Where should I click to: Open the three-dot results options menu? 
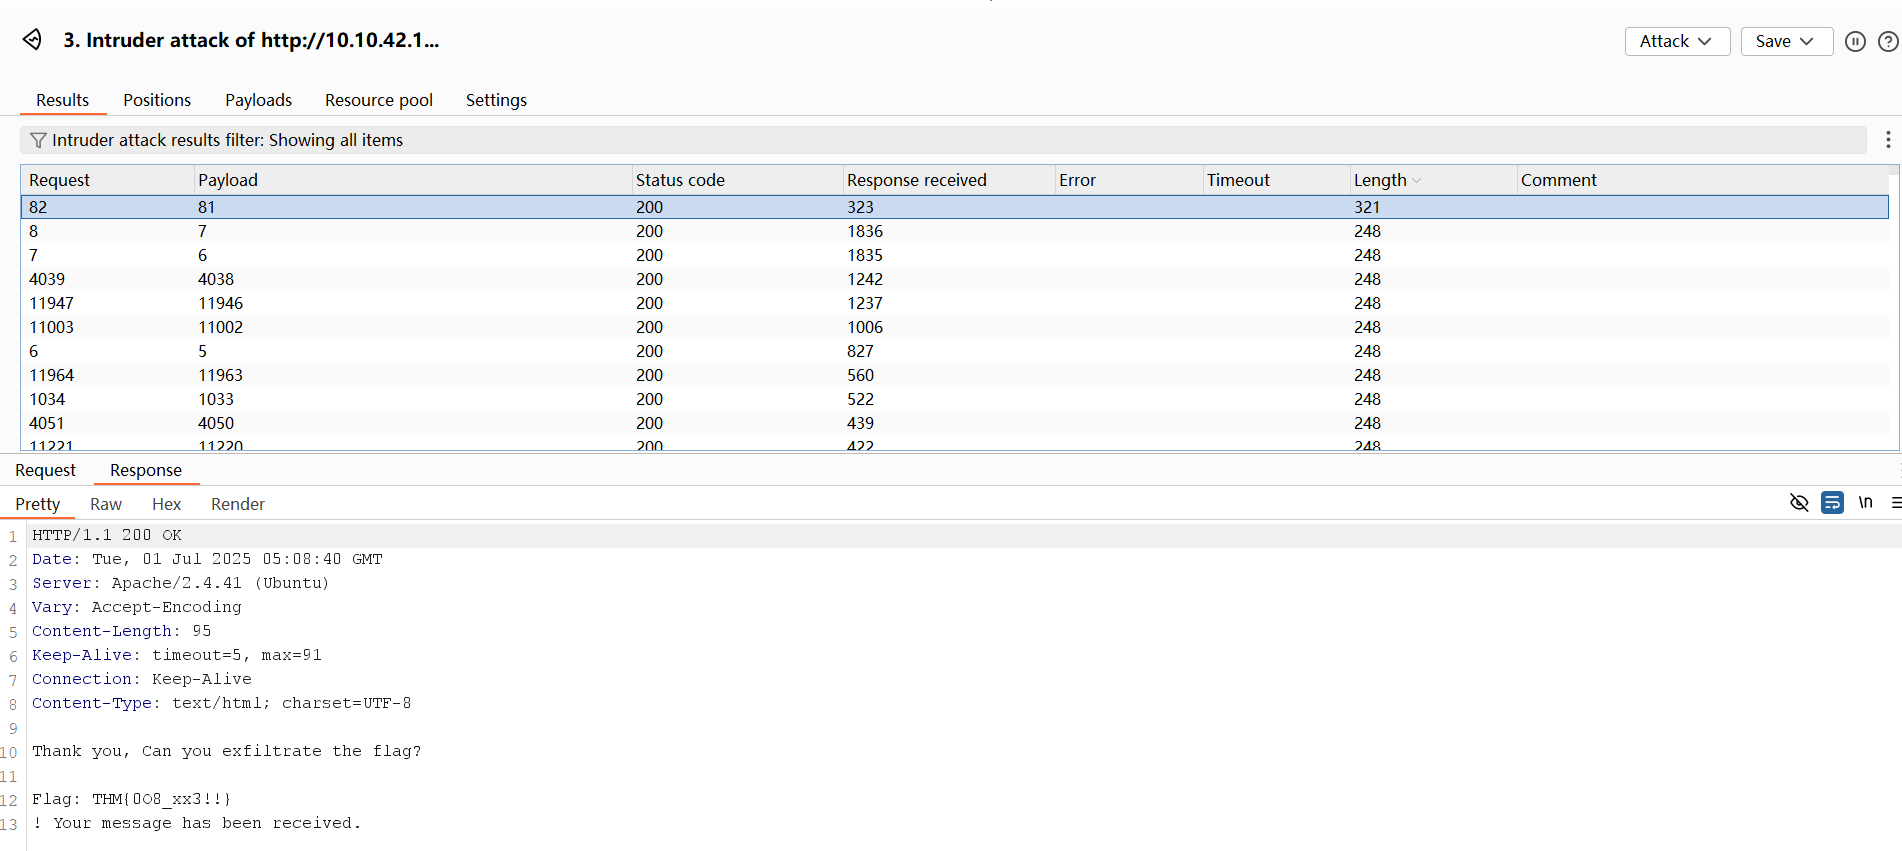coord(1887,140)
